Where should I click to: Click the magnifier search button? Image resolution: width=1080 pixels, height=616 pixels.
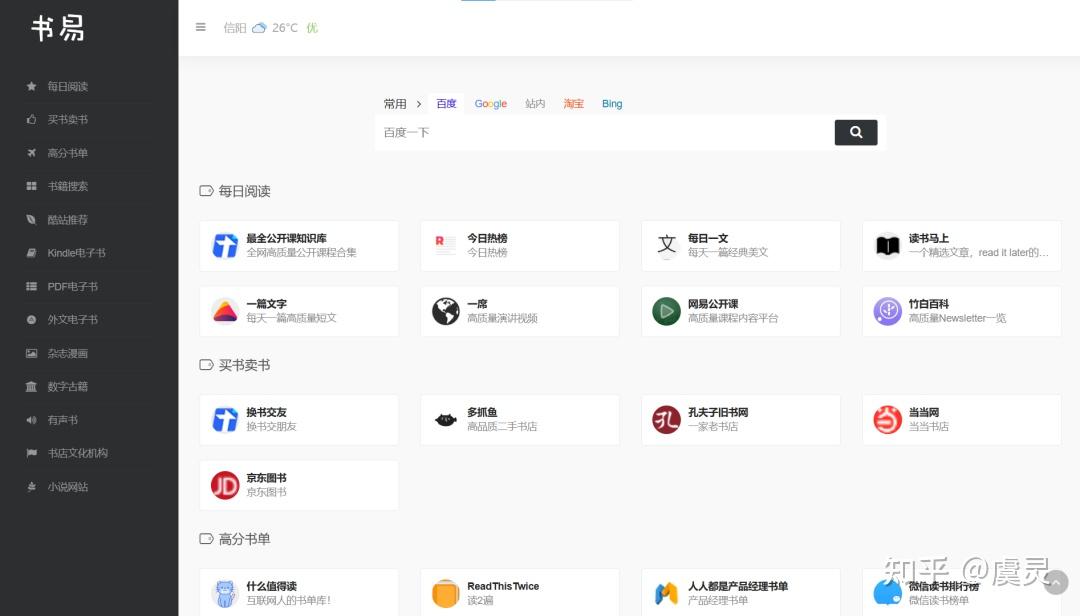(x=855, y=132)
